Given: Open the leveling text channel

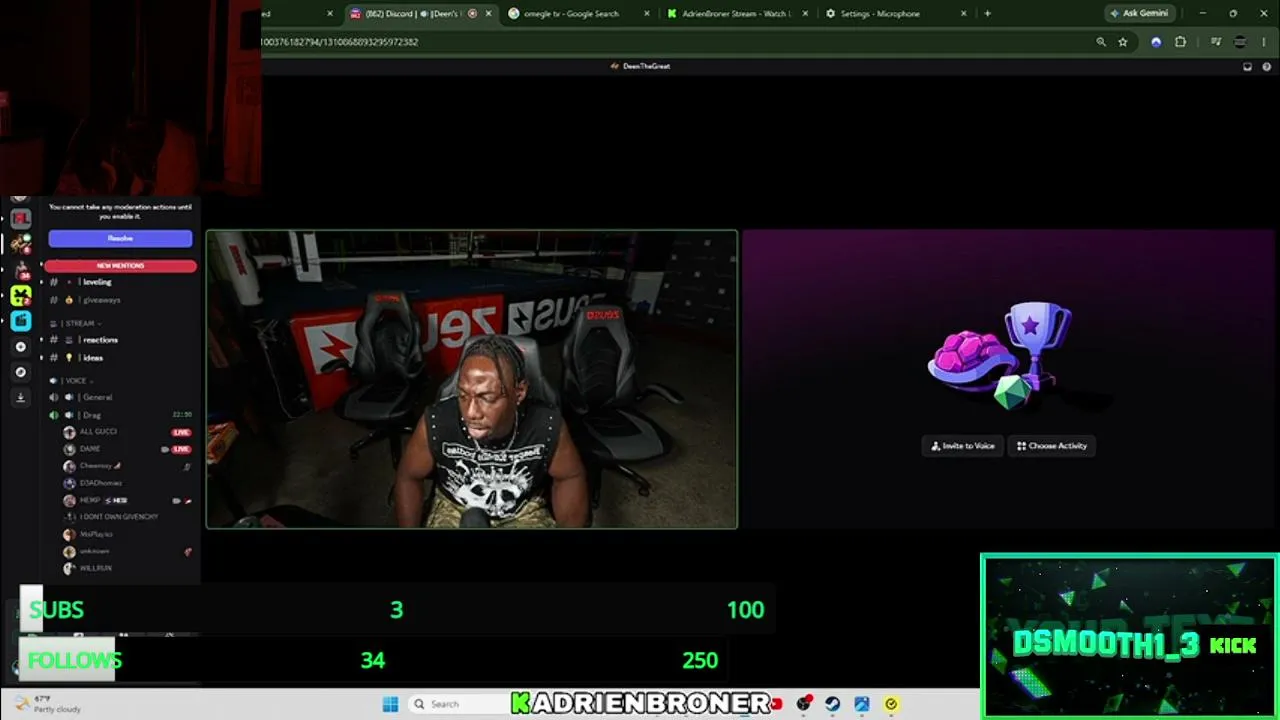Looking at the screenshot, I should point(120,282).
